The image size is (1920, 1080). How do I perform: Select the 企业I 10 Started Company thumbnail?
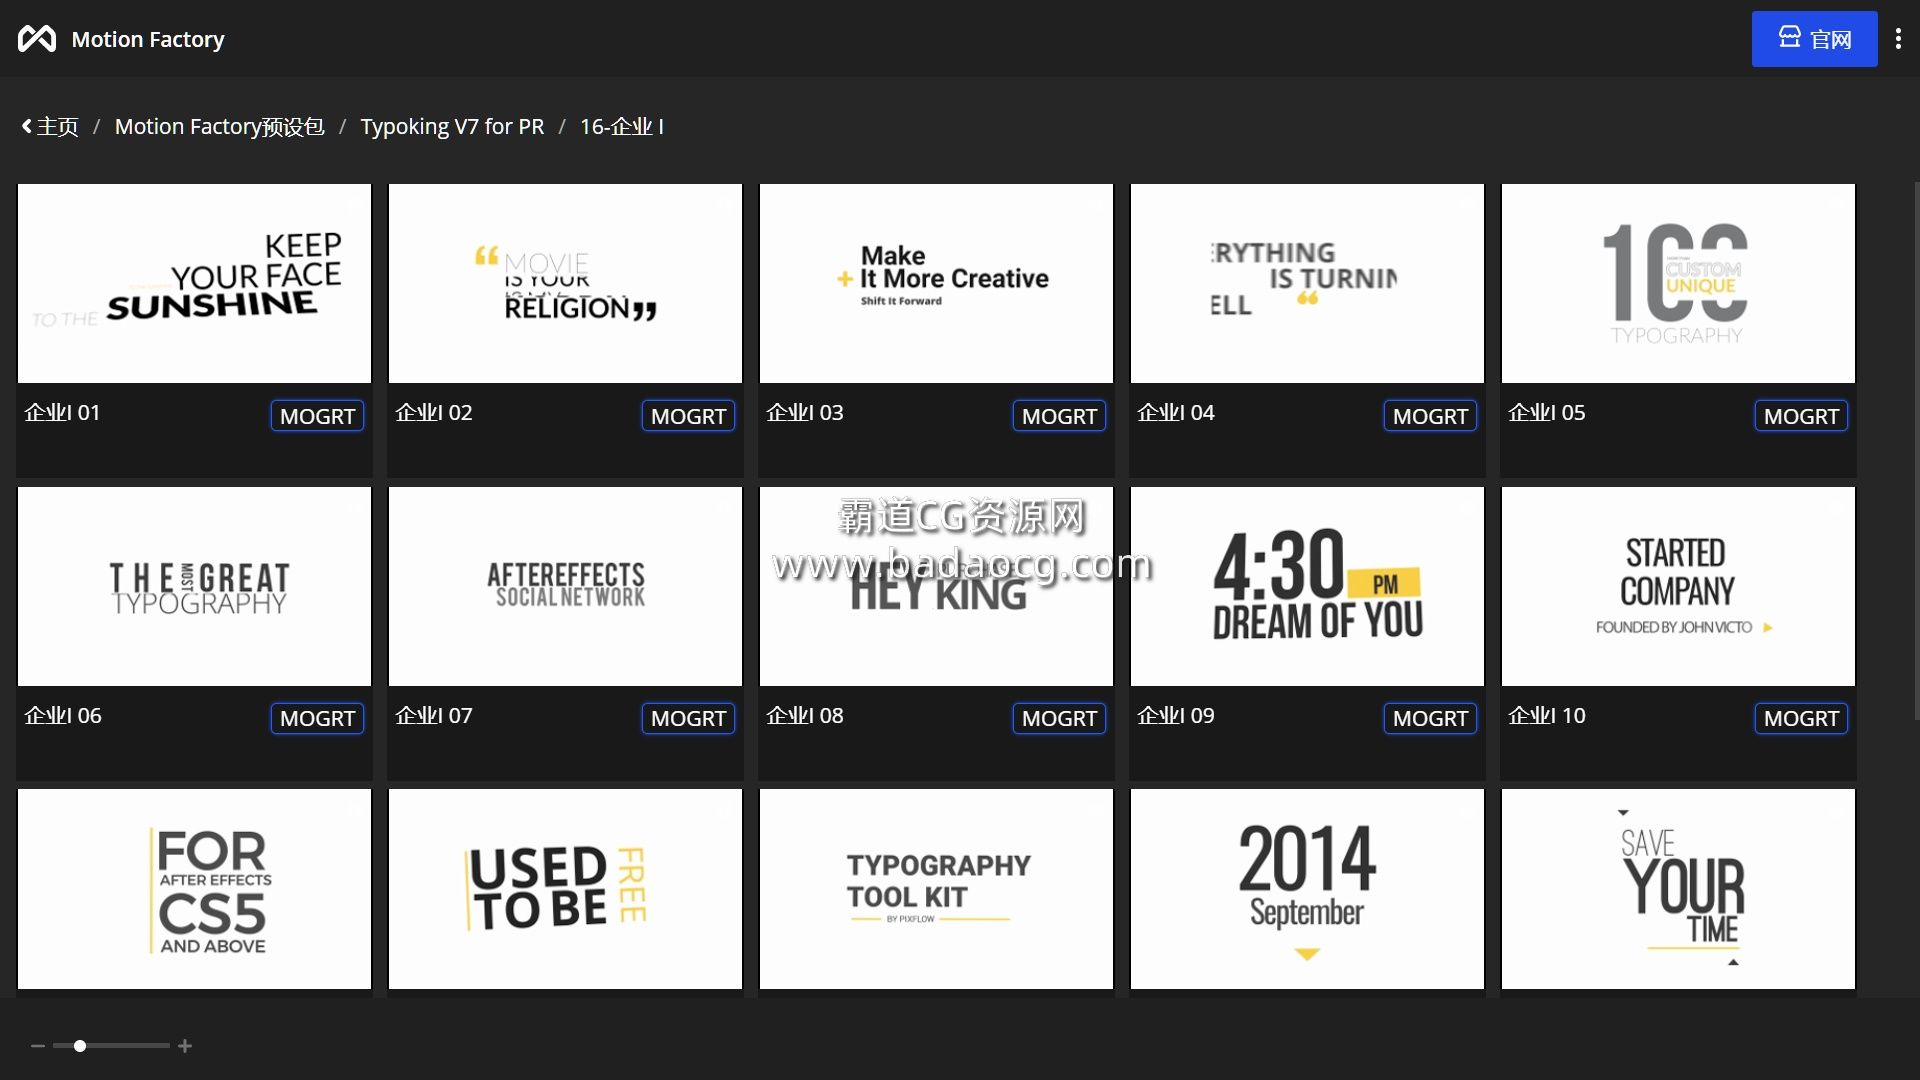coord(1678,586)
